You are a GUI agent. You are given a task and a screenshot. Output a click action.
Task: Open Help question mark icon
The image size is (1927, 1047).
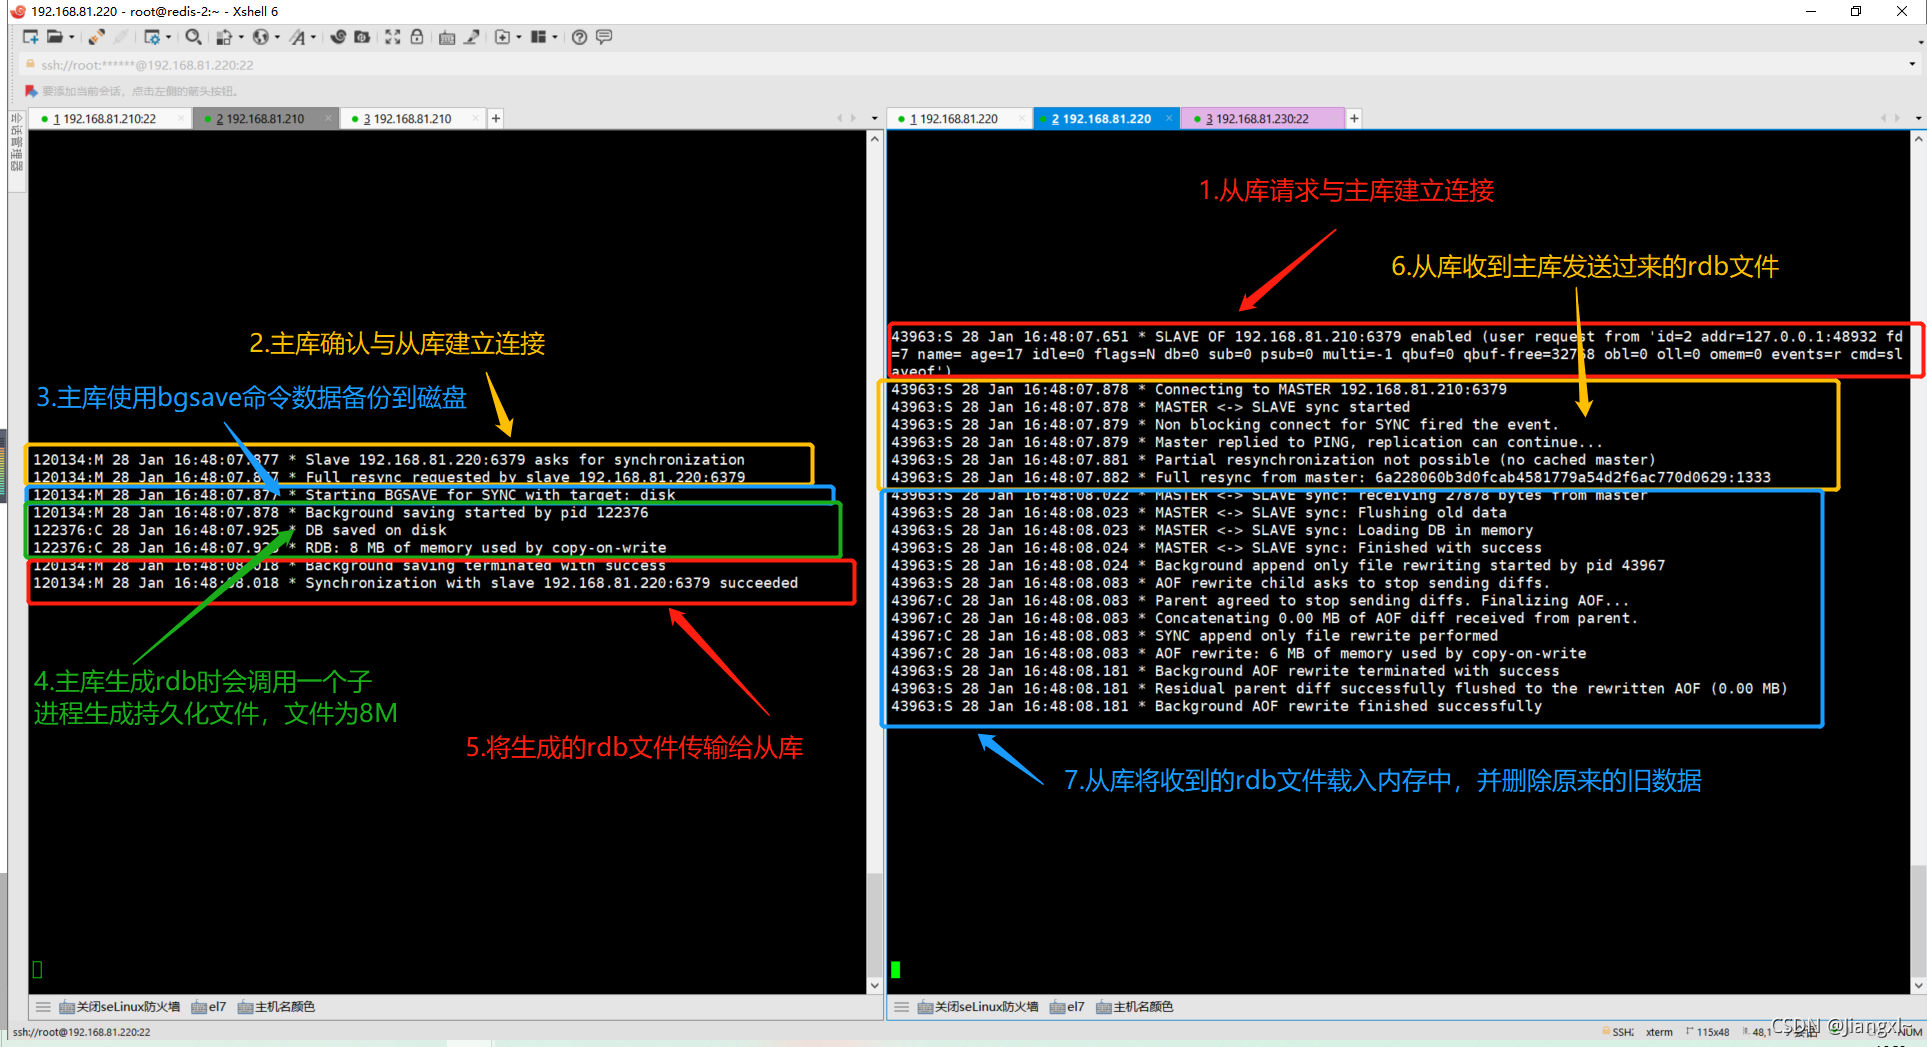tap(579, 37)
